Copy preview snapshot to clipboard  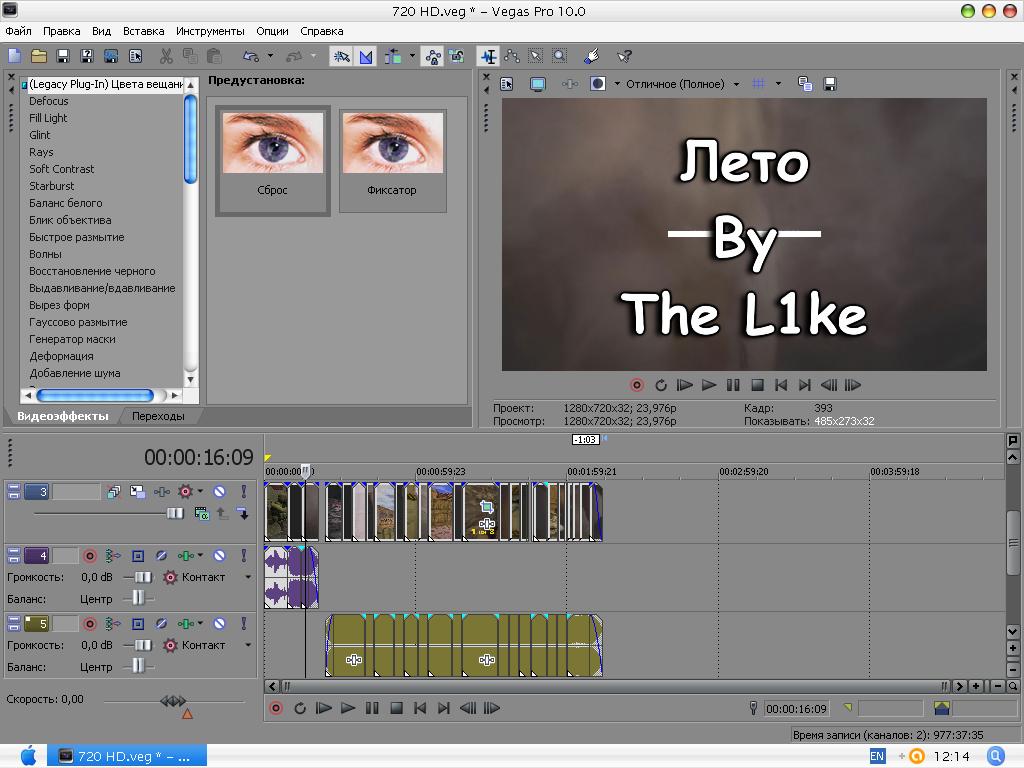805,84
